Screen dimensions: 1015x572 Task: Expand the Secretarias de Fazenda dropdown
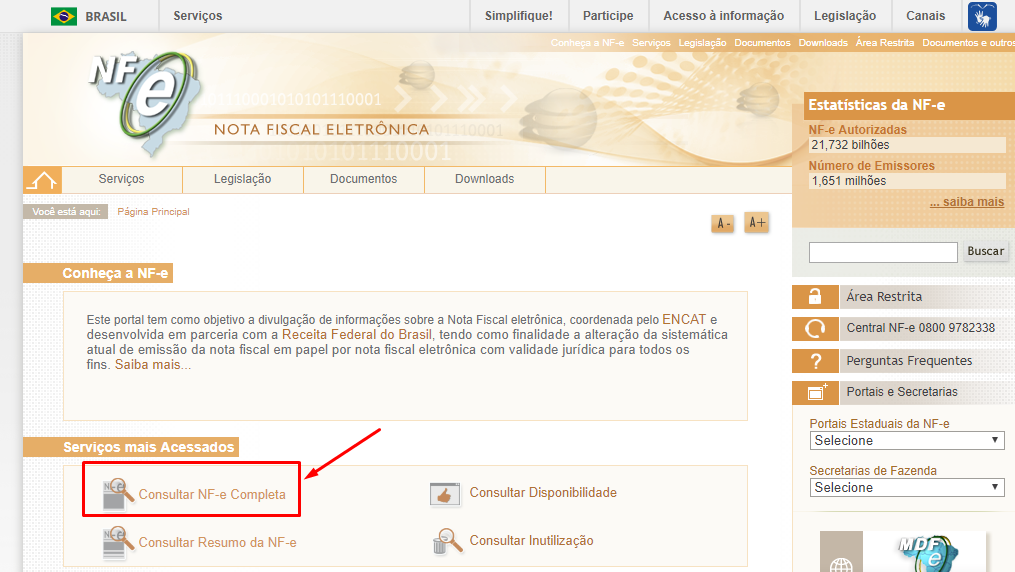pos(906,487)
